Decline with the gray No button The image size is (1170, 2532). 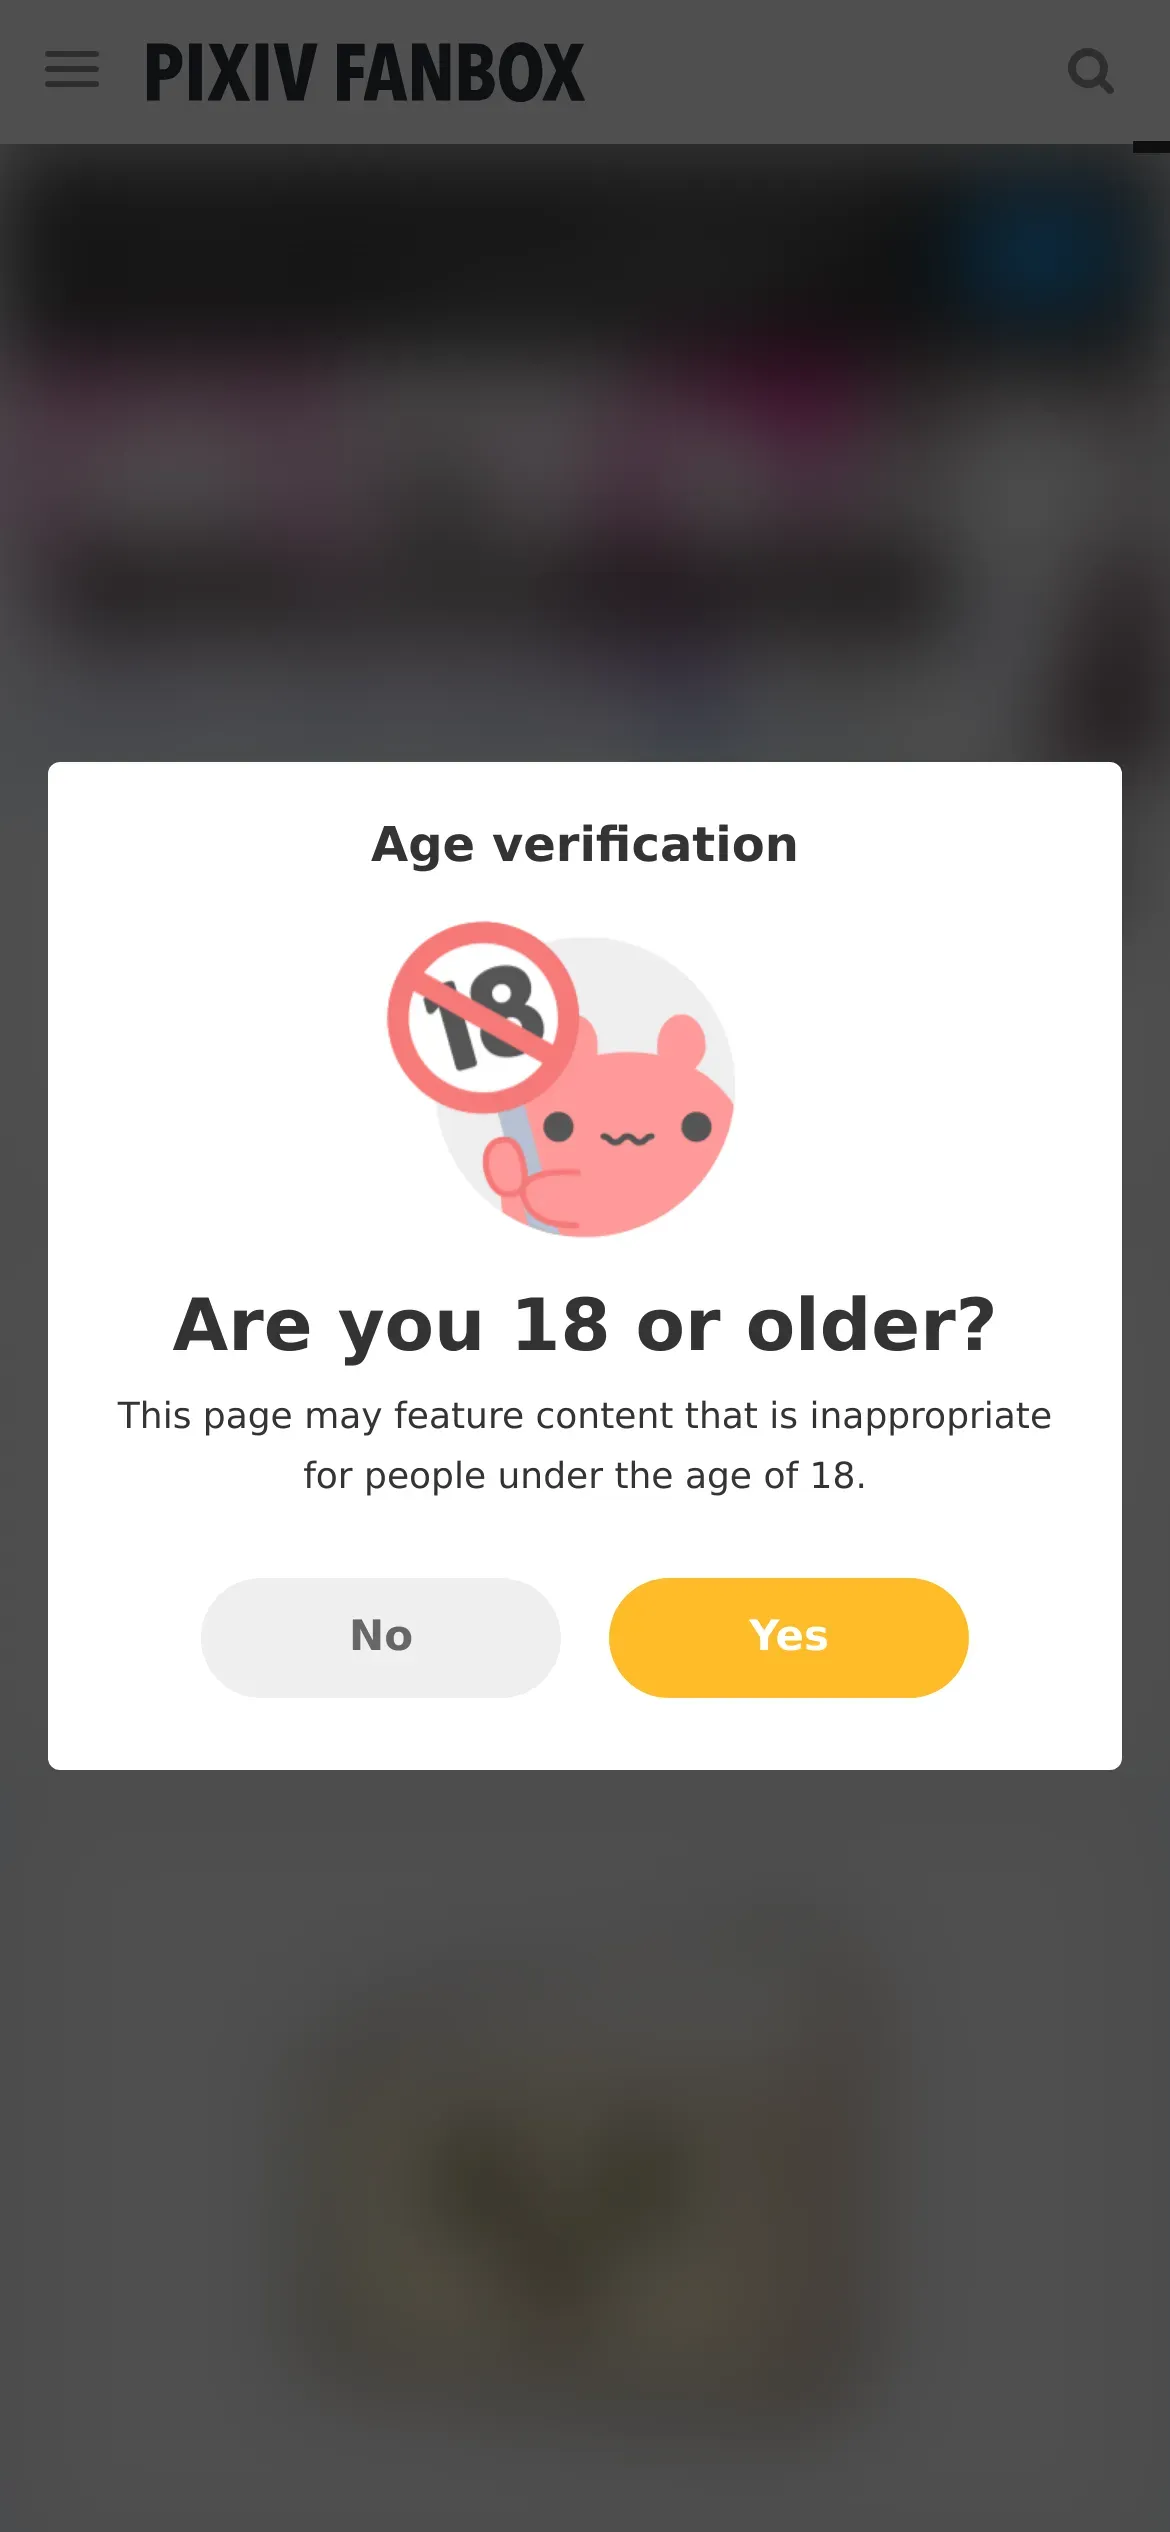(x=380, y=1637)
